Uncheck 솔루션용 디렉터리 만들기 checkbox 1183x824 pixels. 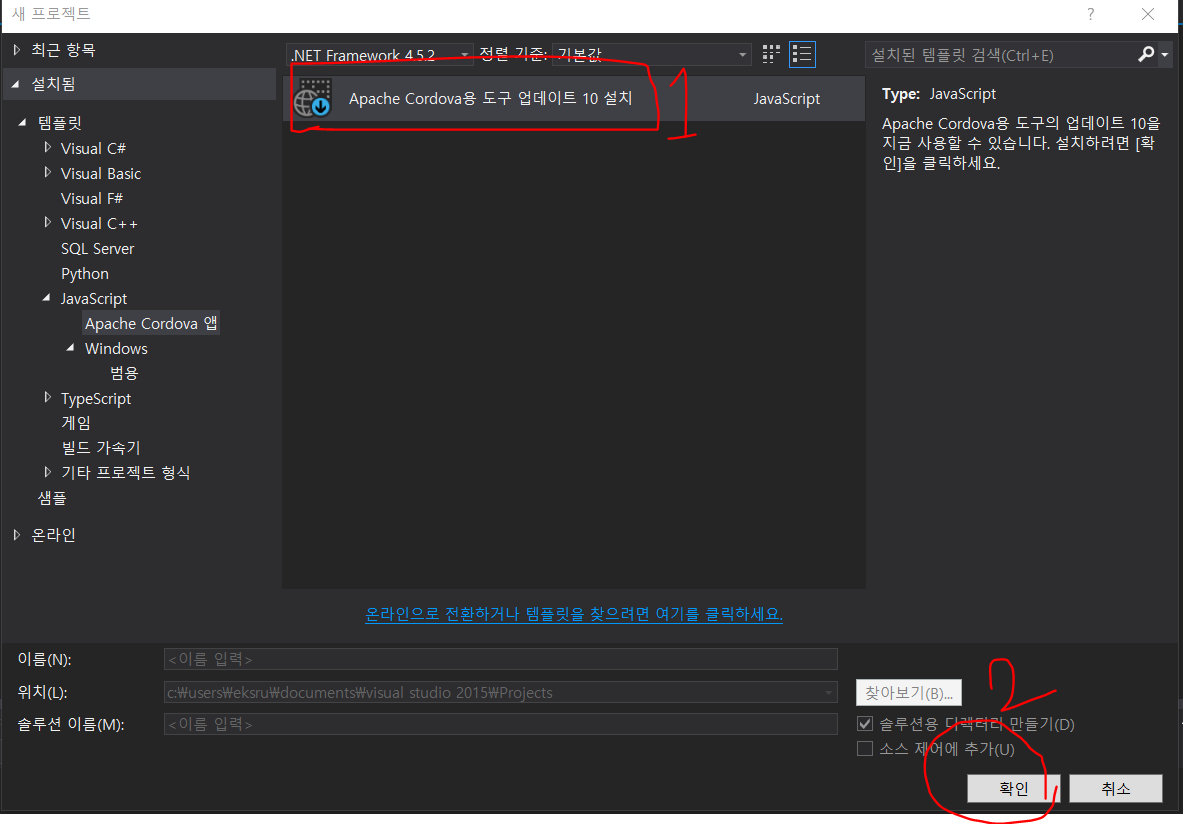click(x=865, y=724)
